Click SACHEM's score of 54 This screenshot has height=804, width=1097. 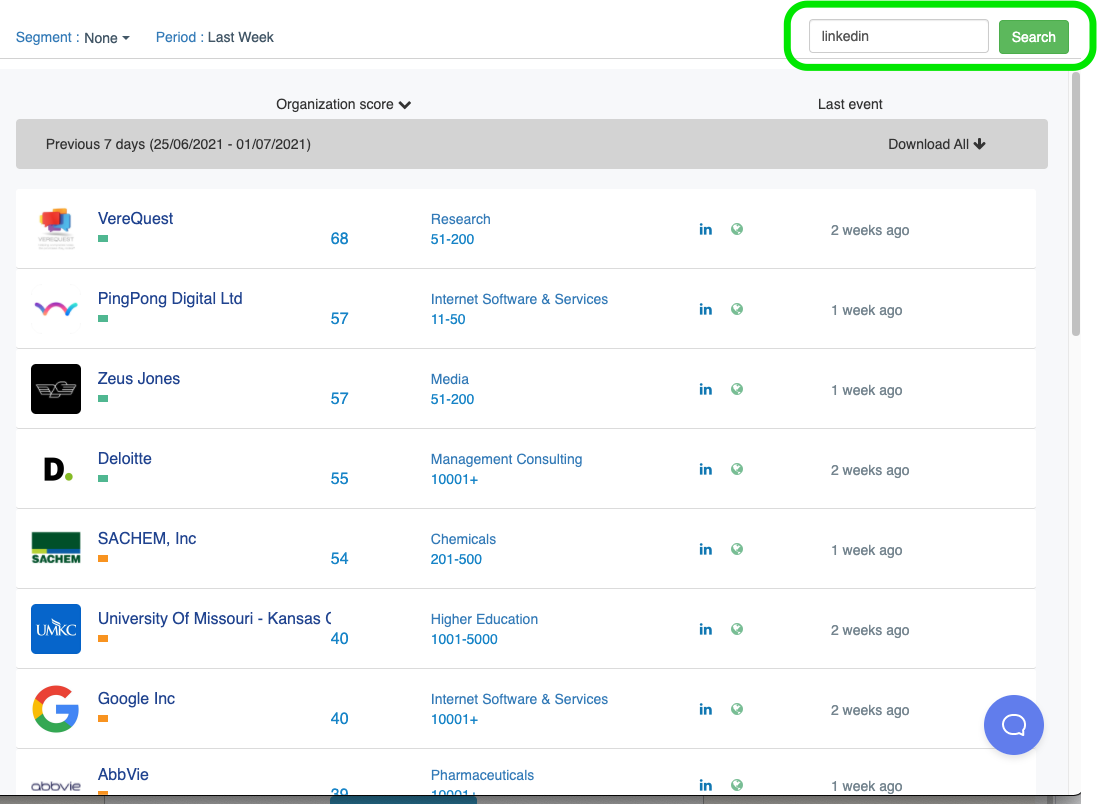click(339, 558)
